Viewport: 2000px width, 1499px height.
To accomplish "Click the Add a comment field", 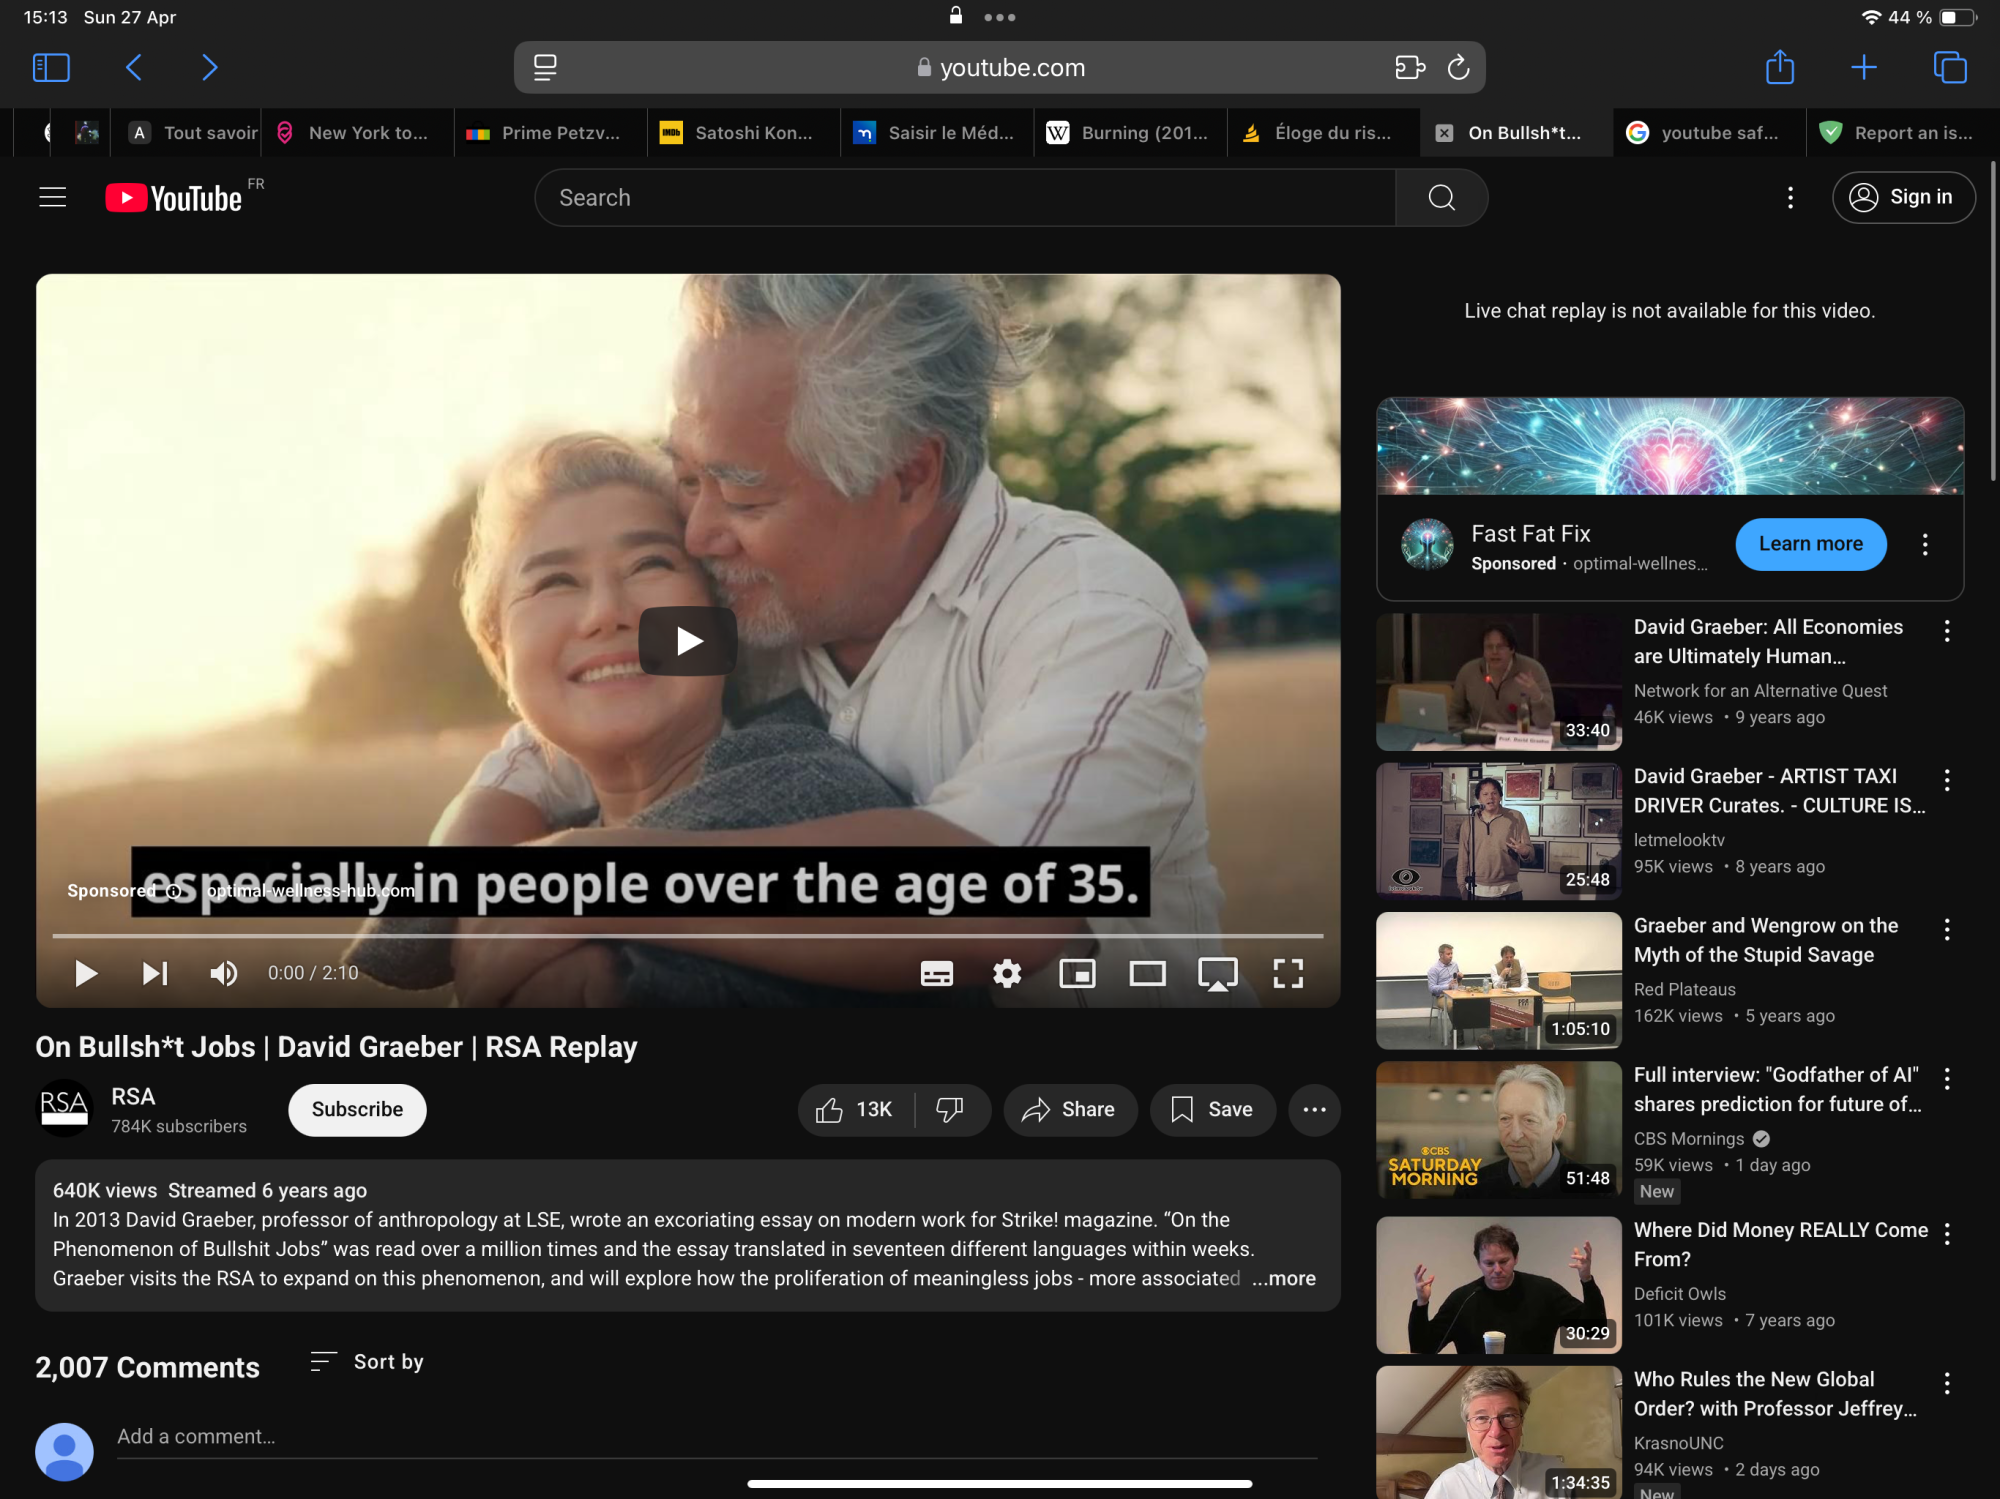I will tap(400, 1436).
